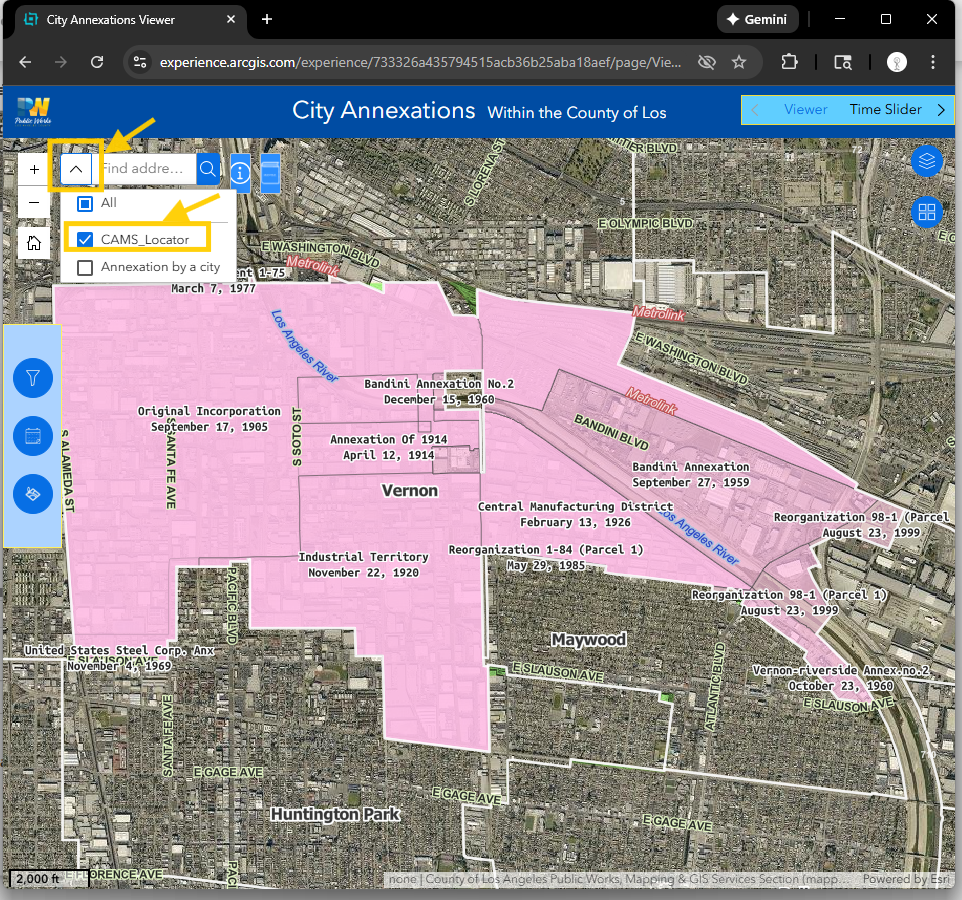Screen dimensions: 962x900
Task: Click the map zoom out minus button
Action: click(x=34, y=203)
